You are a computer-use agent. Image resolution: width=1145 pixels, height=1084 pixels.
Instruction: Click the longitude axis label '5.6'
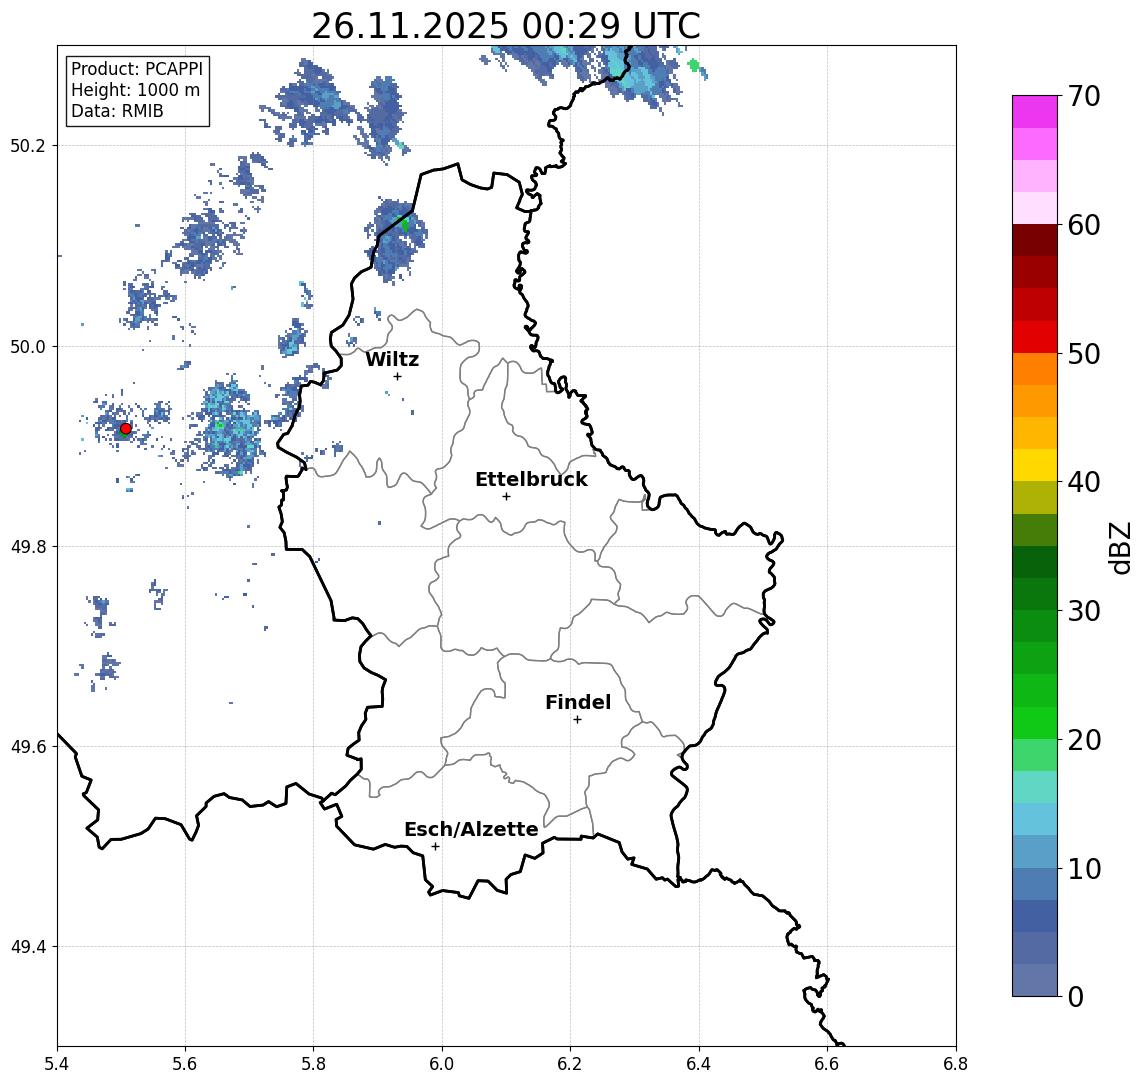[185, 1064]
